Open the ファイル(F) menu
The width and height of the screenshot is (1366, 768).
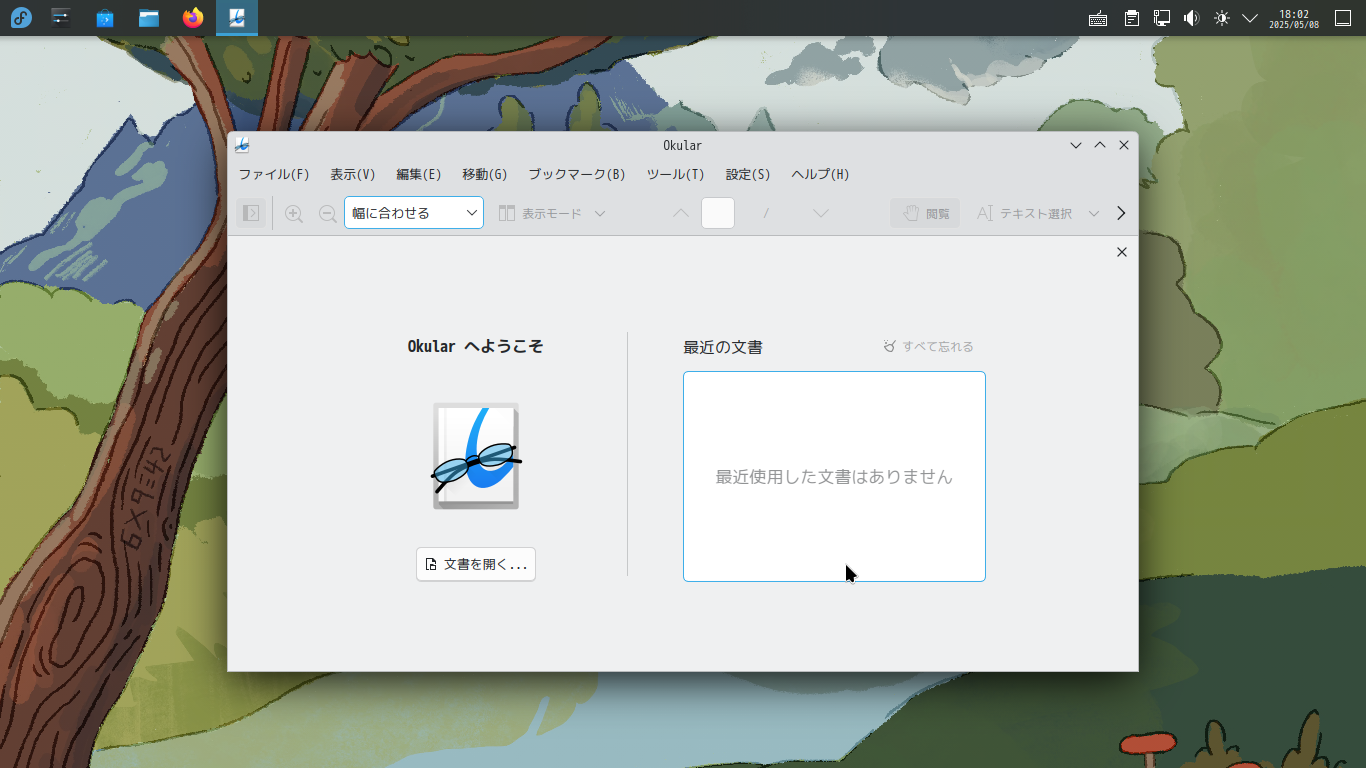click(x=274, y=174)
